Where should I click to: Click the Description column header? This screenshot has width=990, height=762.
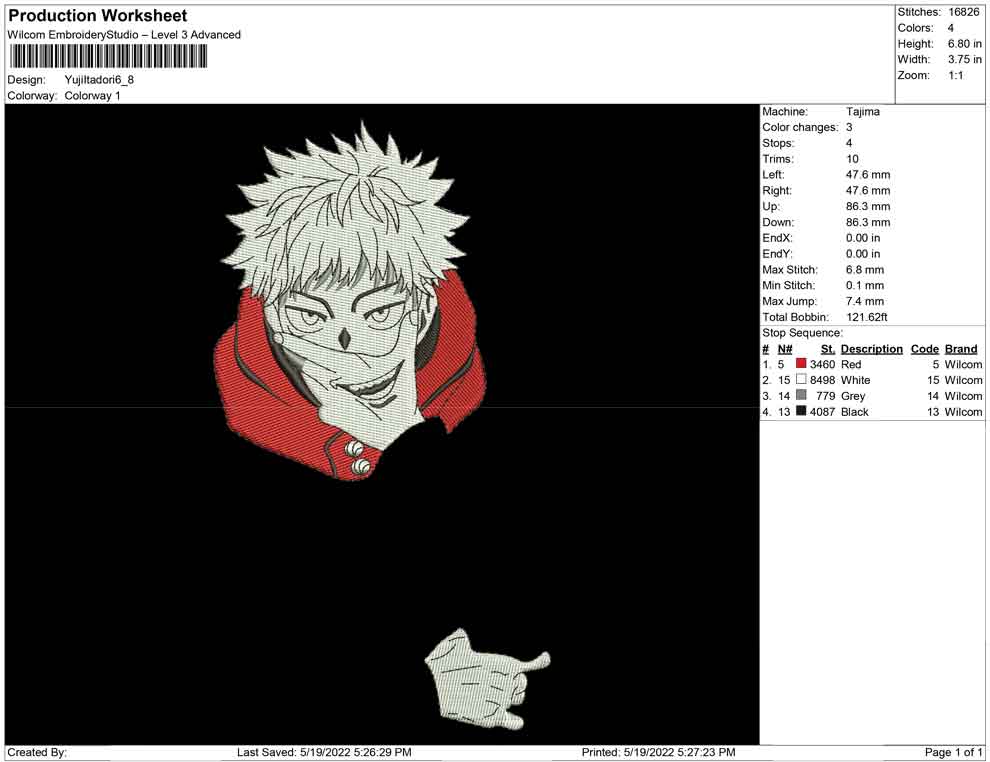(x=871, y=349)
